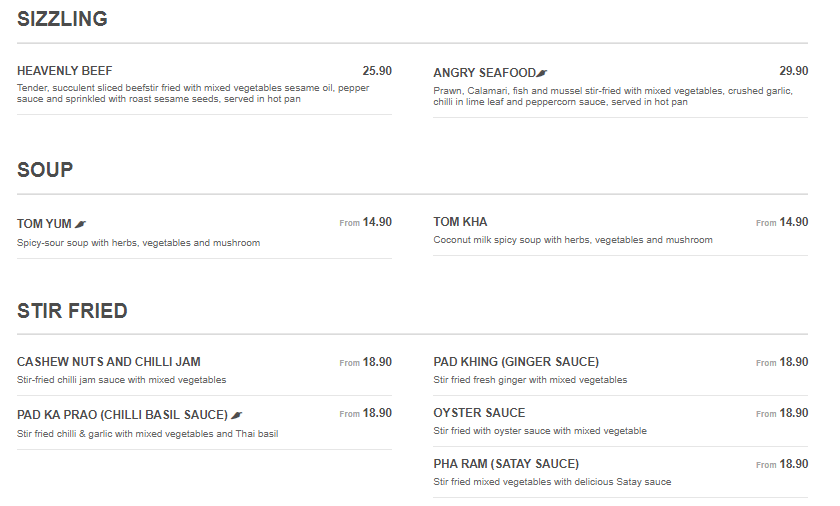840x506 pixels.
Task: Choose the Oyster Sauce stir fry item
Action: tap(479, 413)
